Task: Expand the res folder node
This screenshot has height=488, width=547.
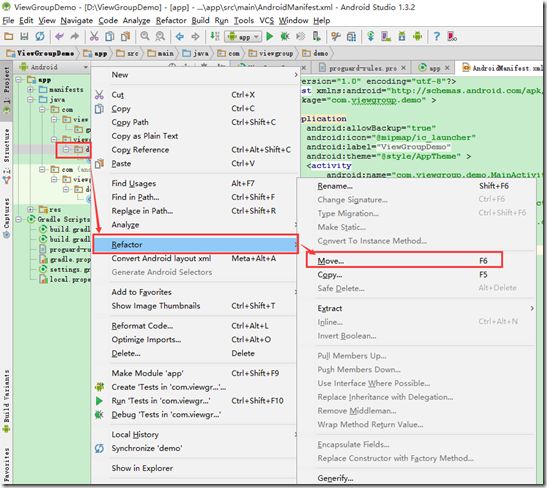Action: (x=31, y=209)
